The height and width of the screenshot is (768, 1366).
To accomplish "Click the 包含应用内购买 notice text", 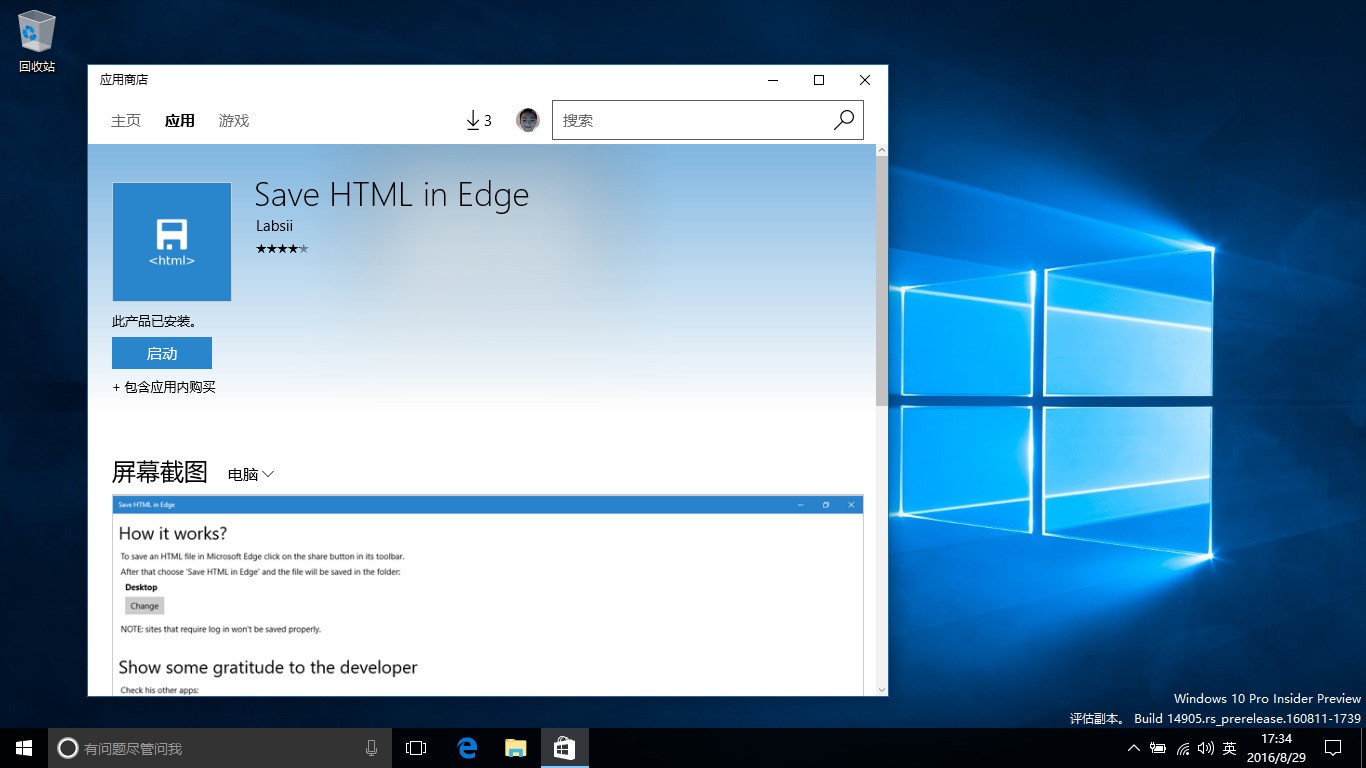I will [164, 387].
